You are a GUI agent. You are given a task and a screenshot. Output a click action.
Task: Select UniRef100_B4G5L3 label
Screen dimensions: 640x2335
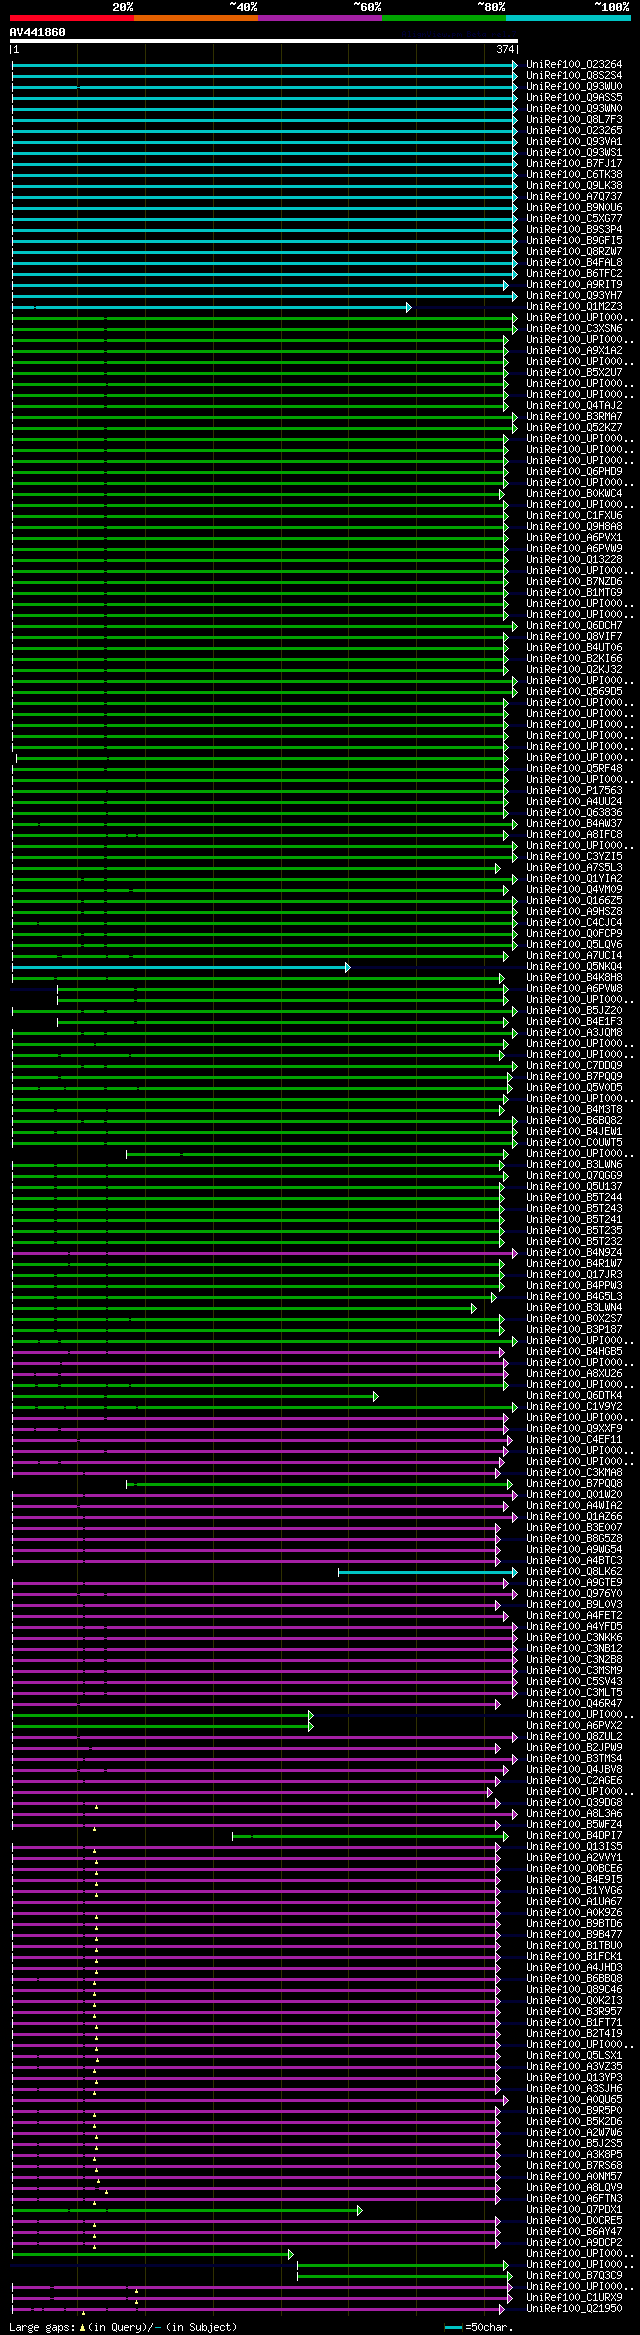(x=574, y=1296)
